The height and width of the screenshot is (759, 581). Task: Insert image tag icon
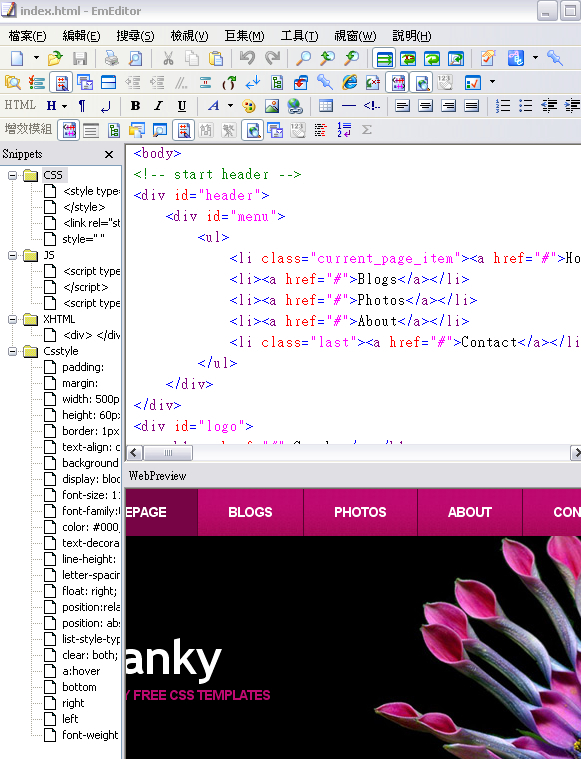pos(272,106)
